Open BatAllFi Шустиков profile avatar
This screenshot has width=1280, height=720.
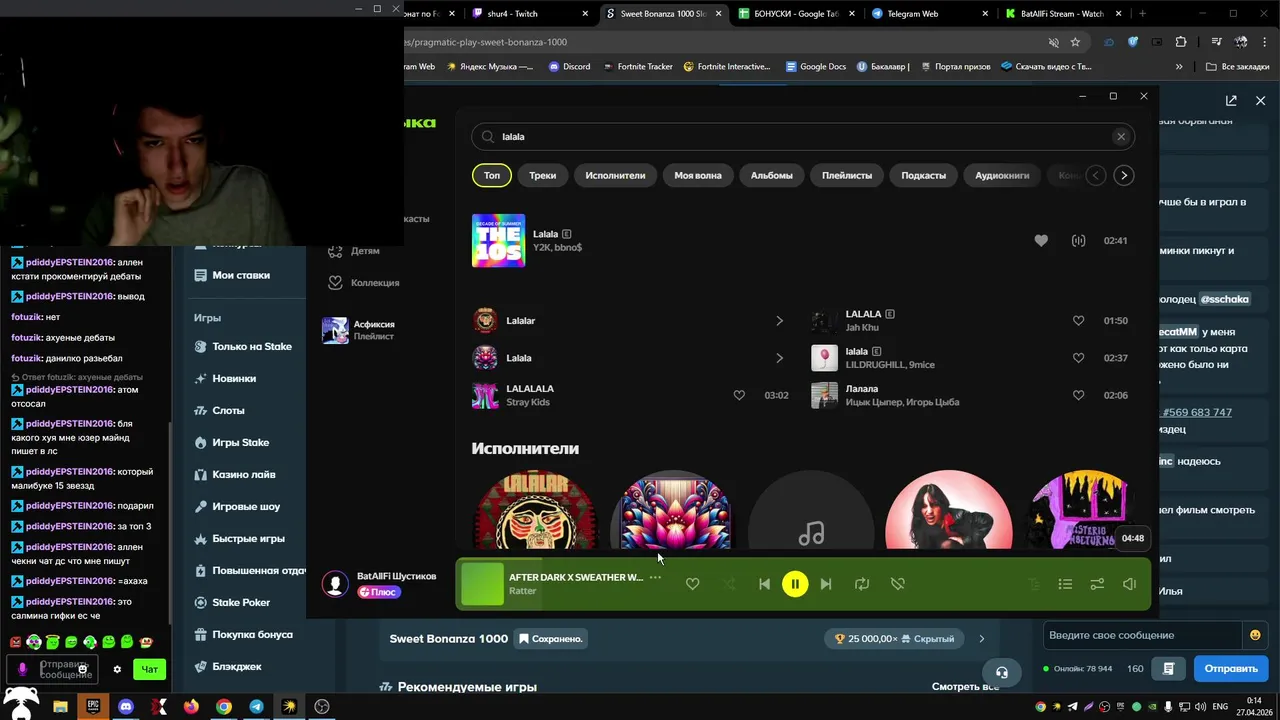point(335,584)
